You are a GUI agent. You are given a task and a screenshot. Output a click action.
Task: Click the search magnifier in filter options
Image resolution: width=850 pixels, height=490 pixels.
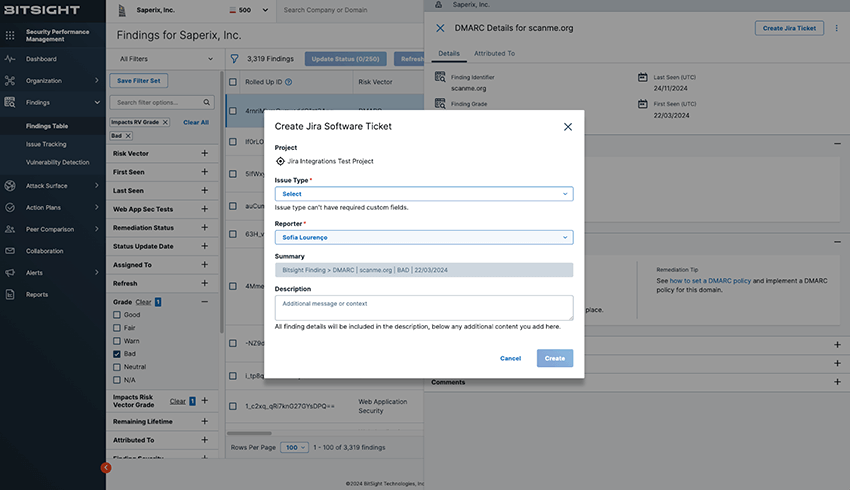[207, 102]
